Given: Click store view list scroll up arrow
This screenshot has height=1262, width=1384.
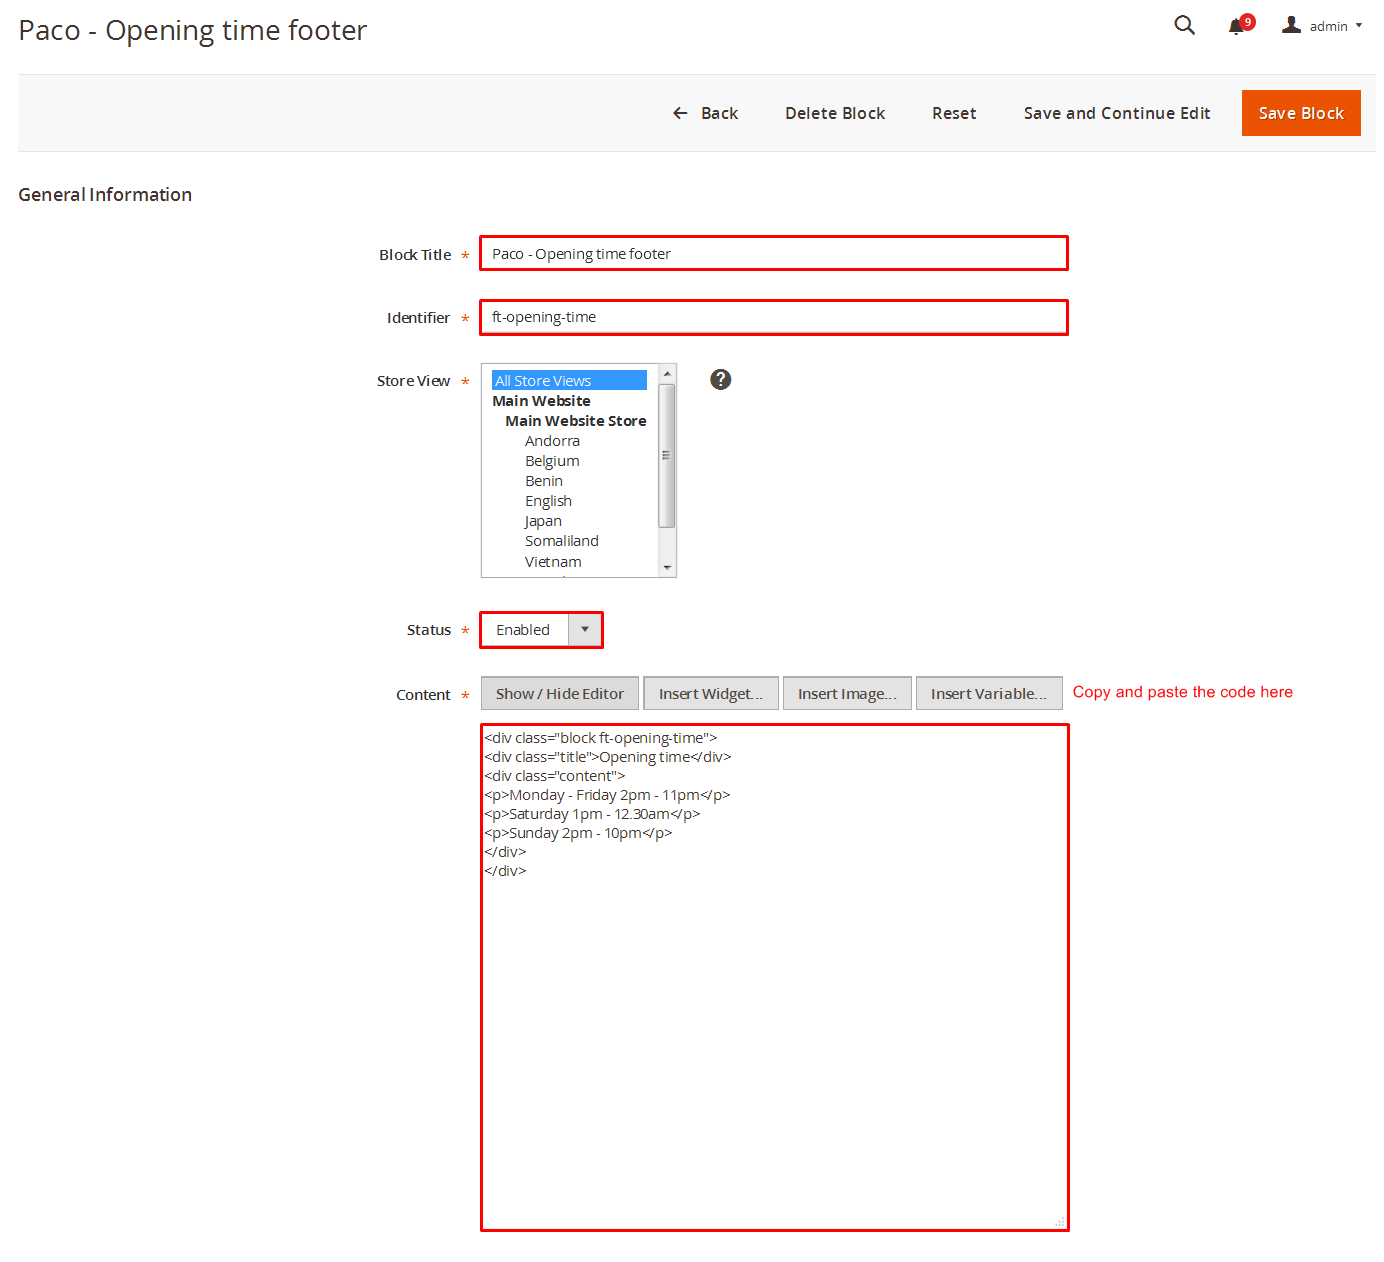Looking at the screenshot, I should tap(667, 373).
